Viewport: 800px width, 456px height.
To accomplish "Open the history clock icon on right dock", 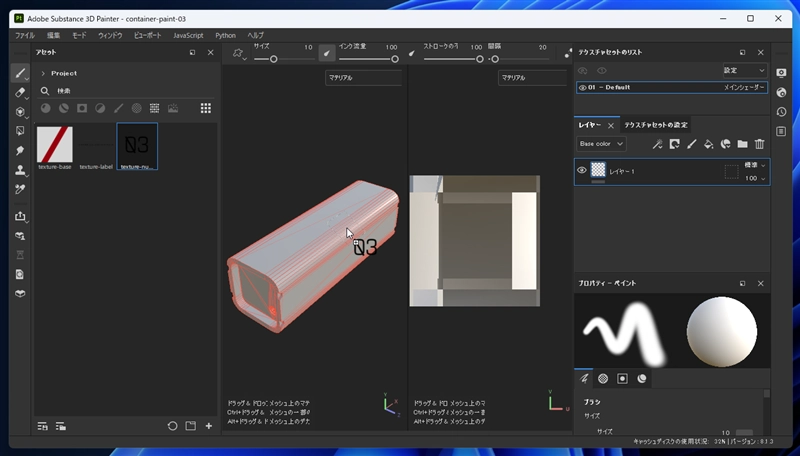I will (x=781, y=111).
